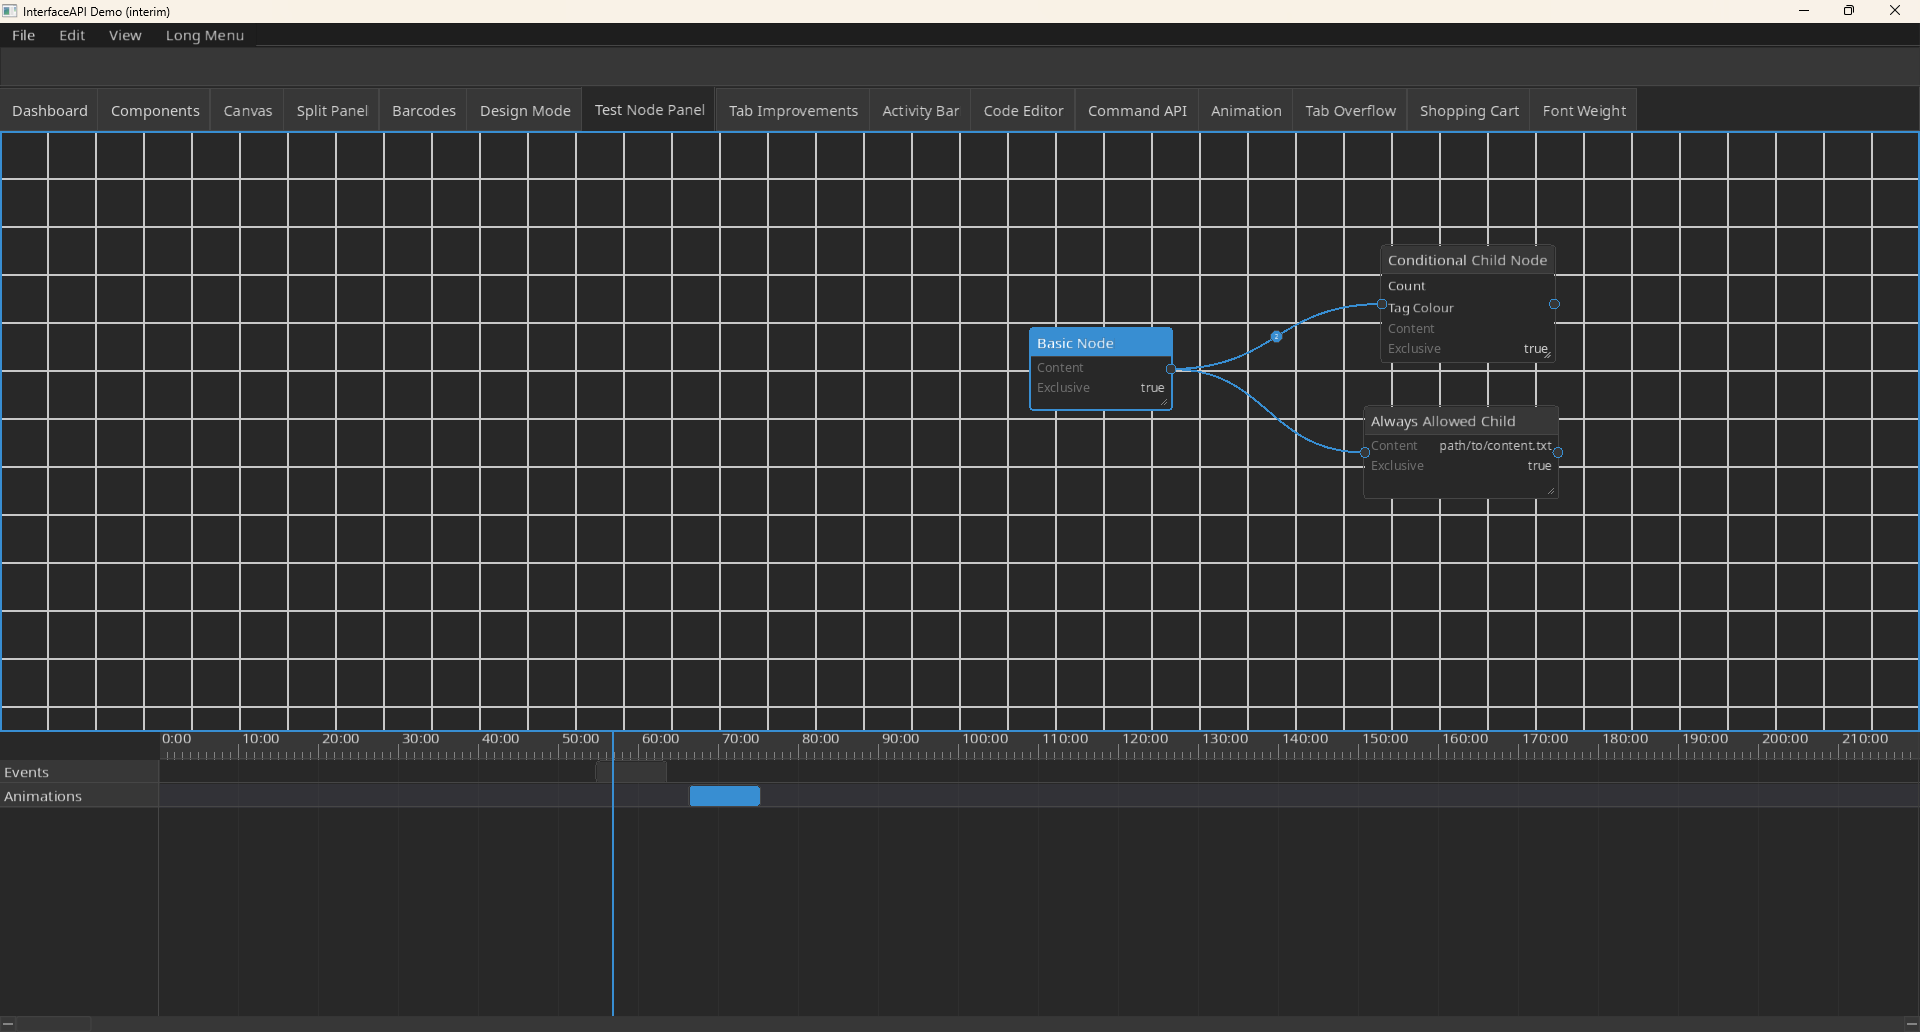
Task: Toggle the Exclusive true value in Basic Node
Action: (1152, 388)
